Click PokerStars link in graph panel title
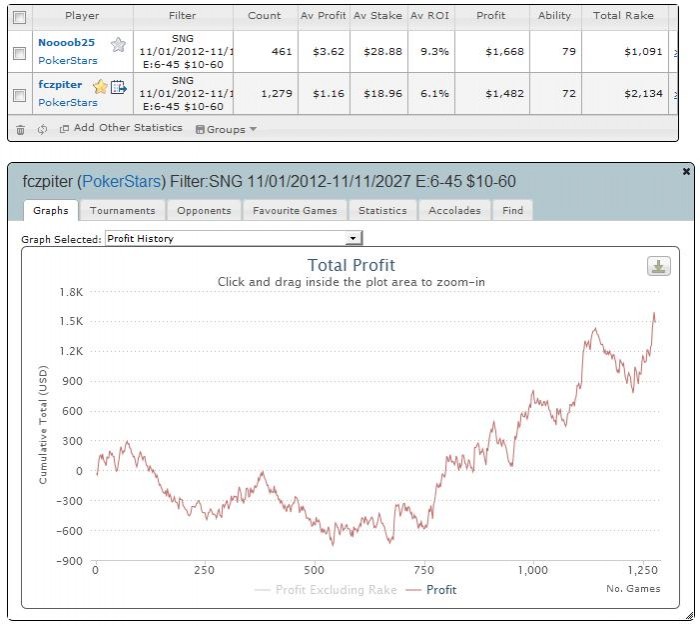This screenshot has width=700, height=626. [121, 181]
